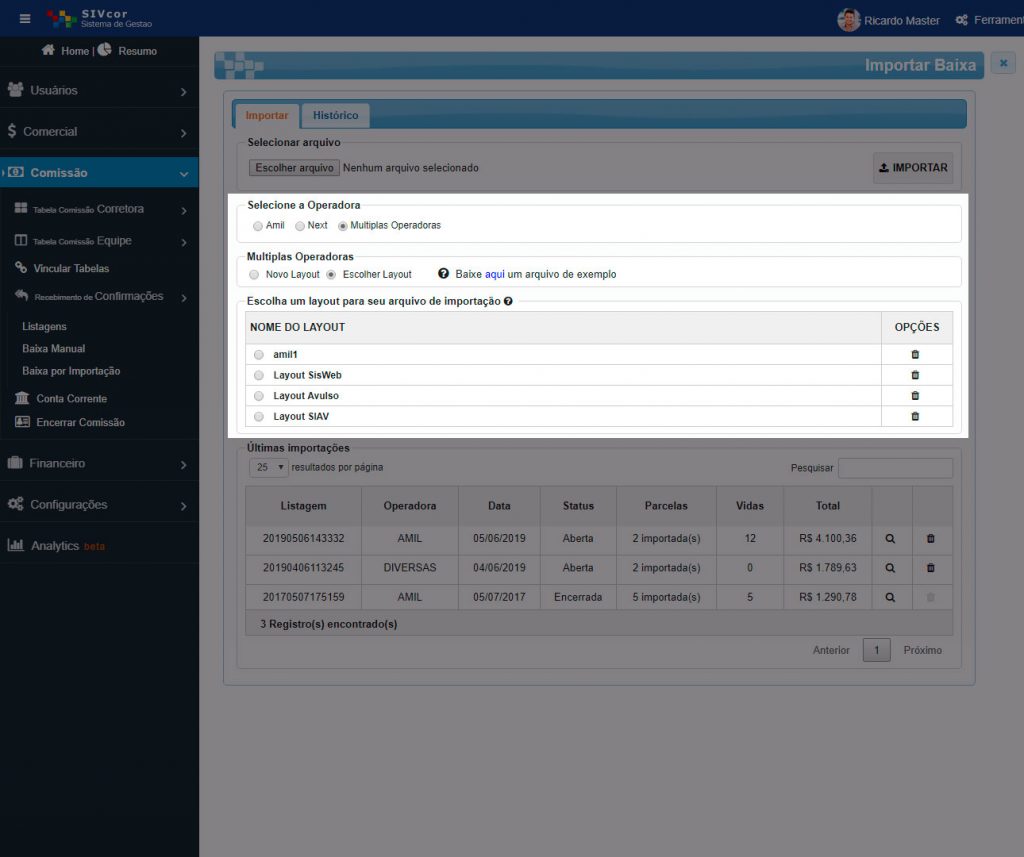The height and width of the screenshot is (857, 1024).
Task: Expand Tabela Comissão Equipe submenu
Action: (x=99, y=241)
